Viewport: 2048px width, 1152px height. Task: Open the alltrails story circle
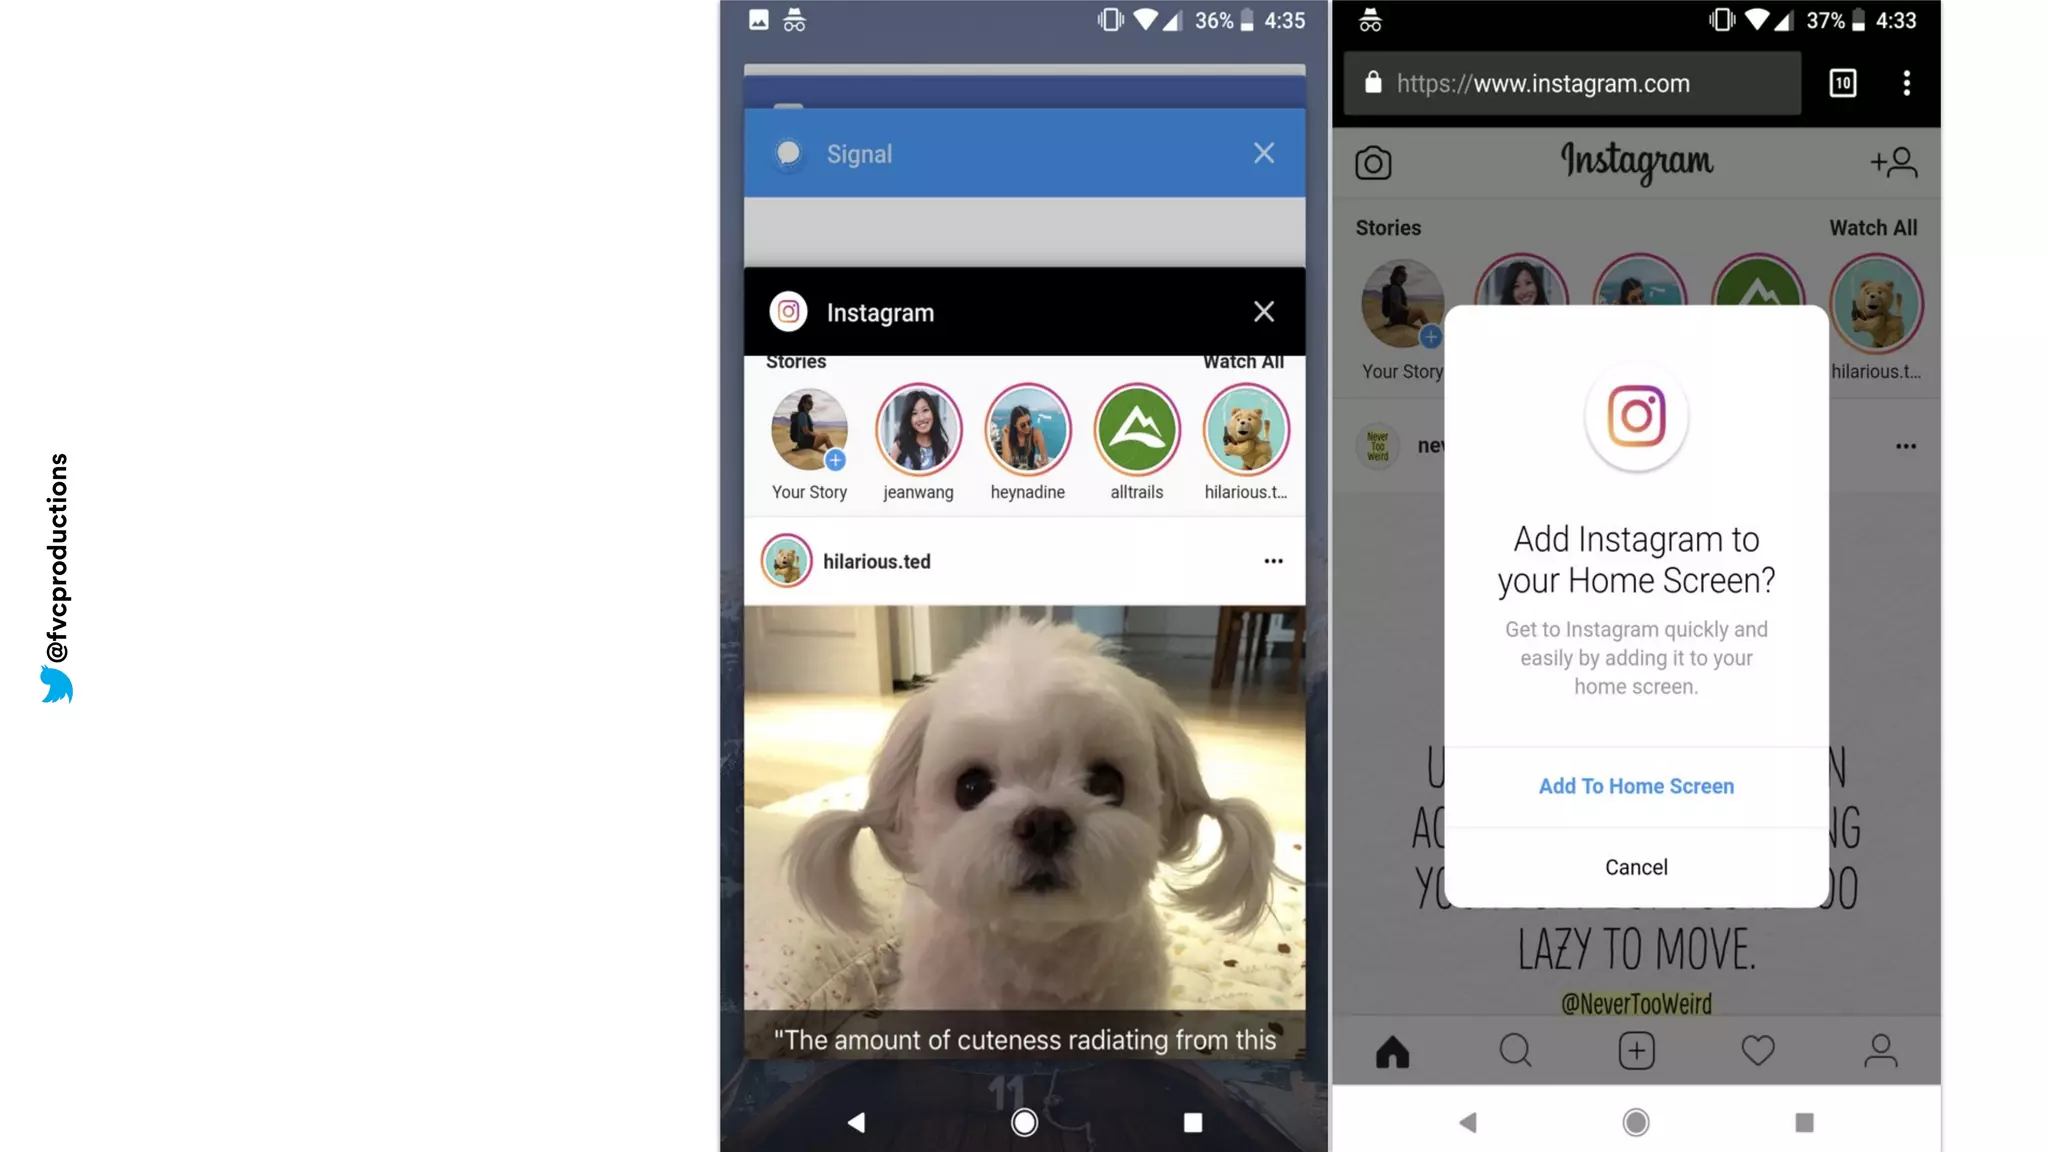[1137, 430]
